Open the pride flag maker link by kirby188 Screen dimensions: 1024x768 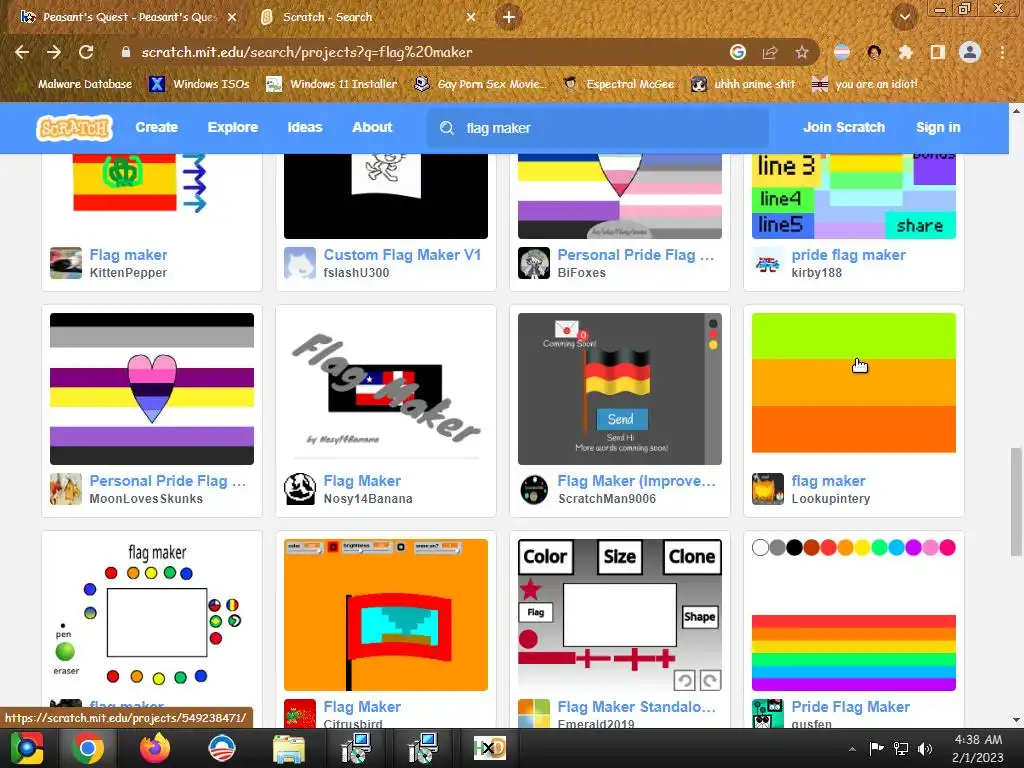[x=848, y=255]
